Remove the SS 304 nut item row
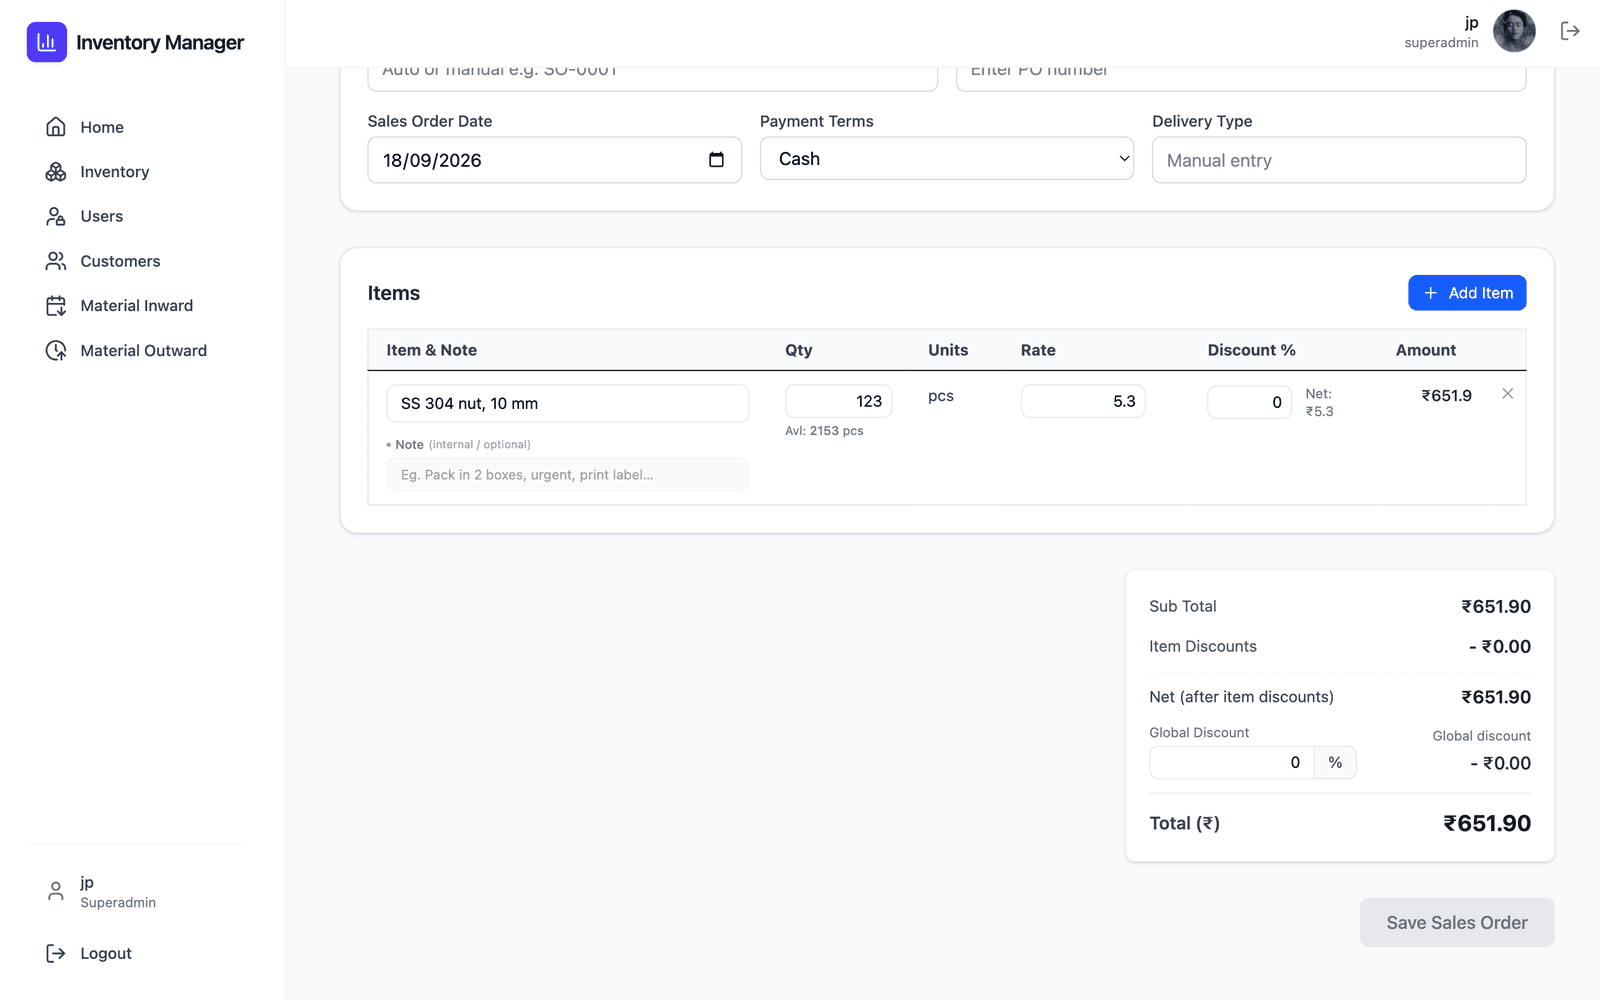Image resolution: width=1600 pixels, height=1000 pixels. 1507,394
